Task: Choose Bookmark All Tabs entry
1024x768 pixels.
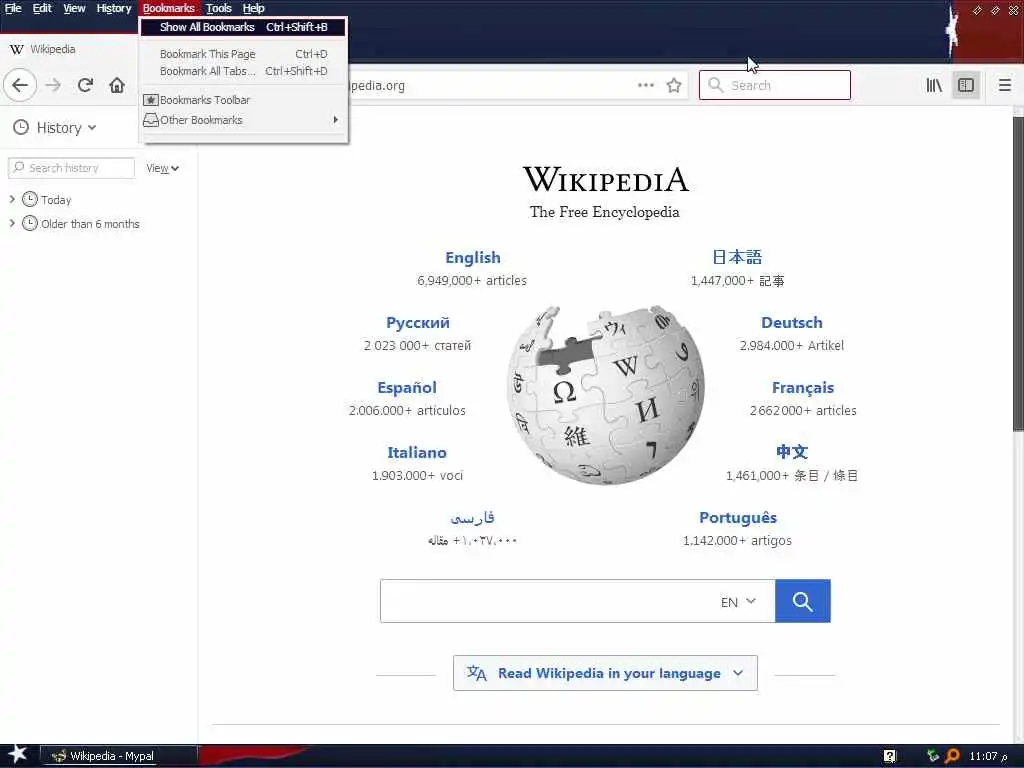Action: (x=243, y=71)
